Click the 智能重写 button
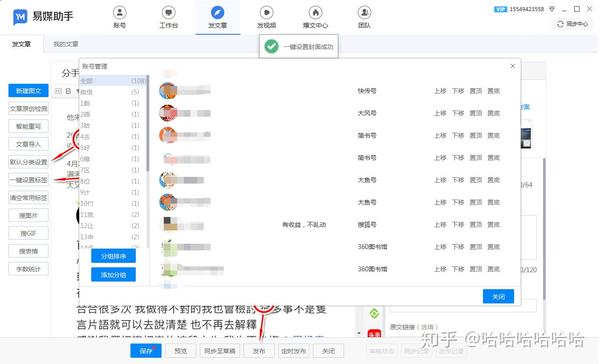The height and width of the screenshot is (364, 600). (x=28, y=126)
